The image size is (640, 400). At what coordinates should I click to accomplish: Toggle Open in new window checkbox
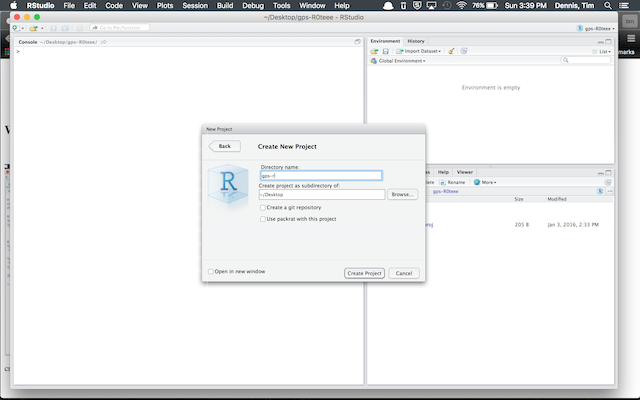click(x=211, y=271)
